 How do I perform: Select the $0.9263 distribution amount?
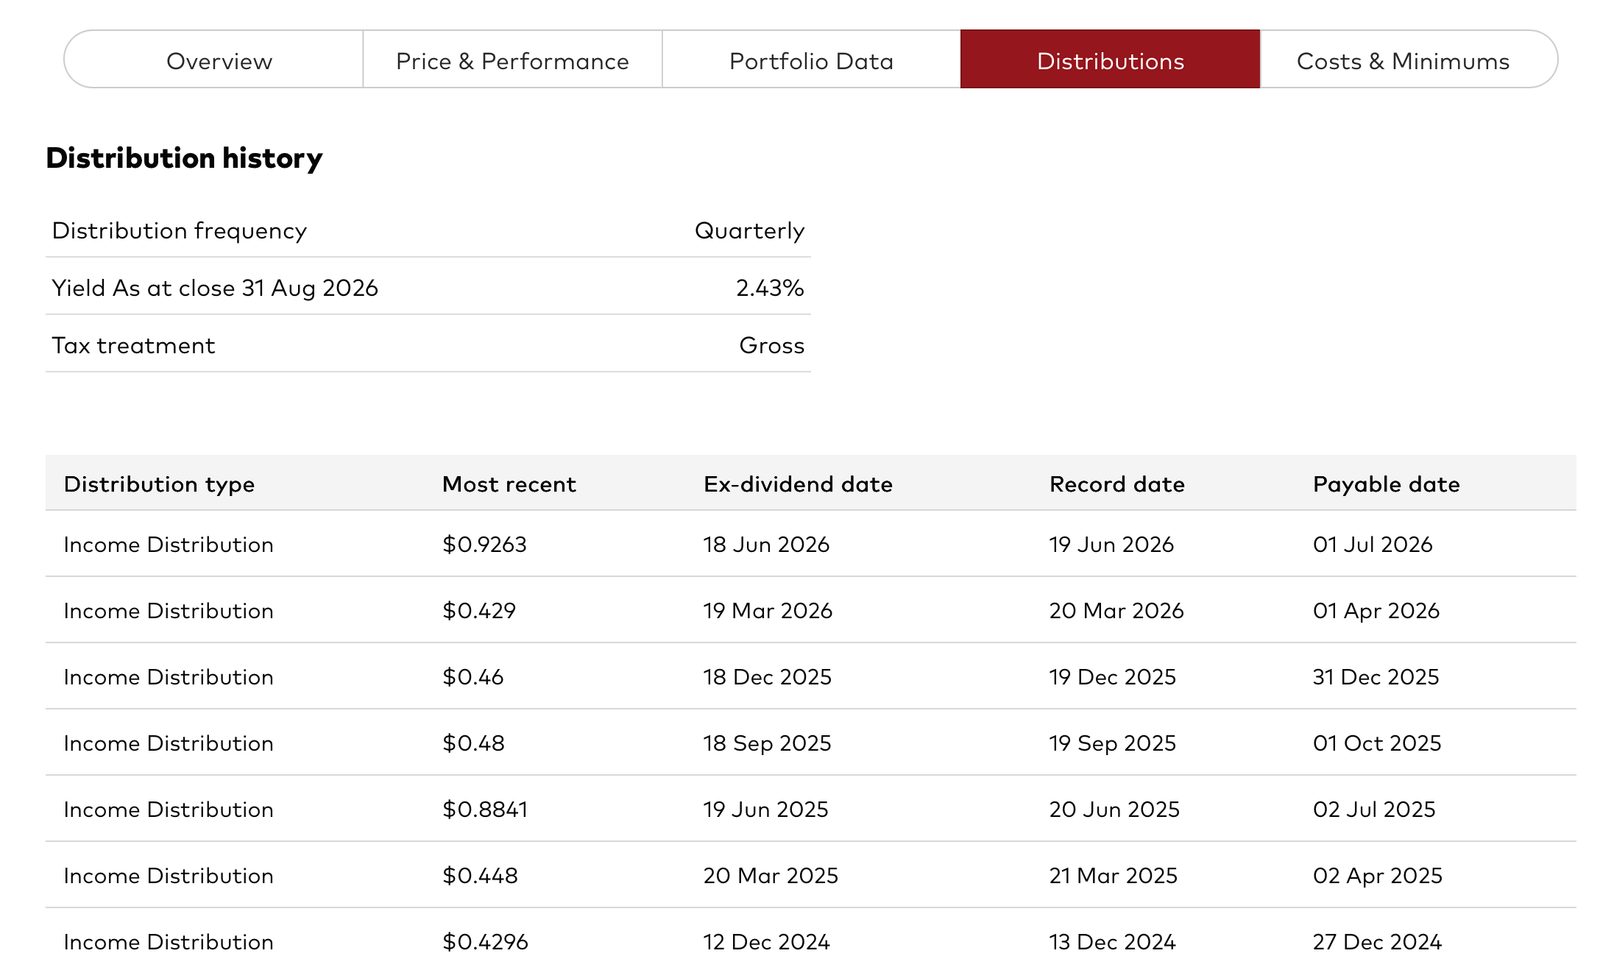484,544
